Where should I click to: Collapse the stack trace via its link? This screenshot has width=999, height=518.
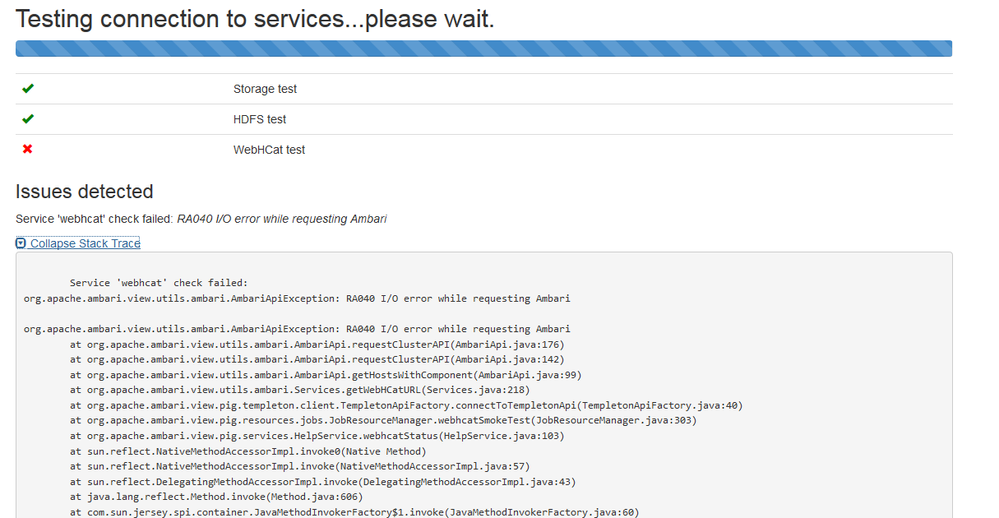pyautogui.click(x=85, y=243)
